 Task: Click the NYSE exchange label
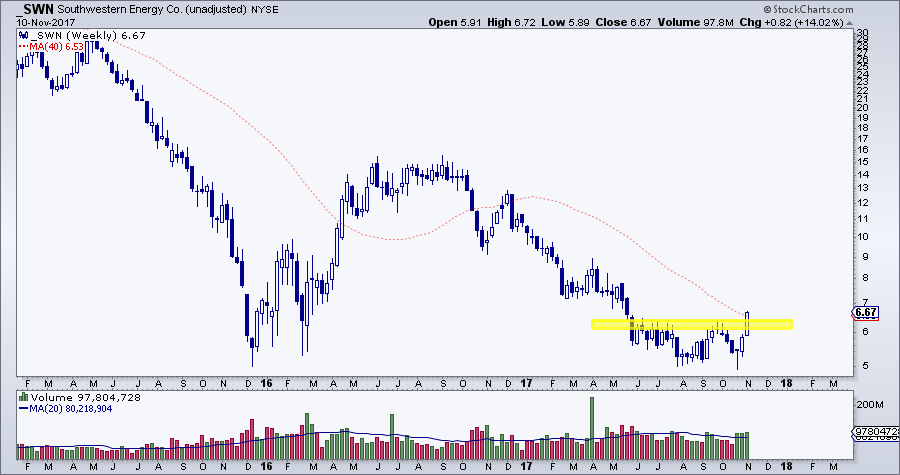tap(265, 9)
